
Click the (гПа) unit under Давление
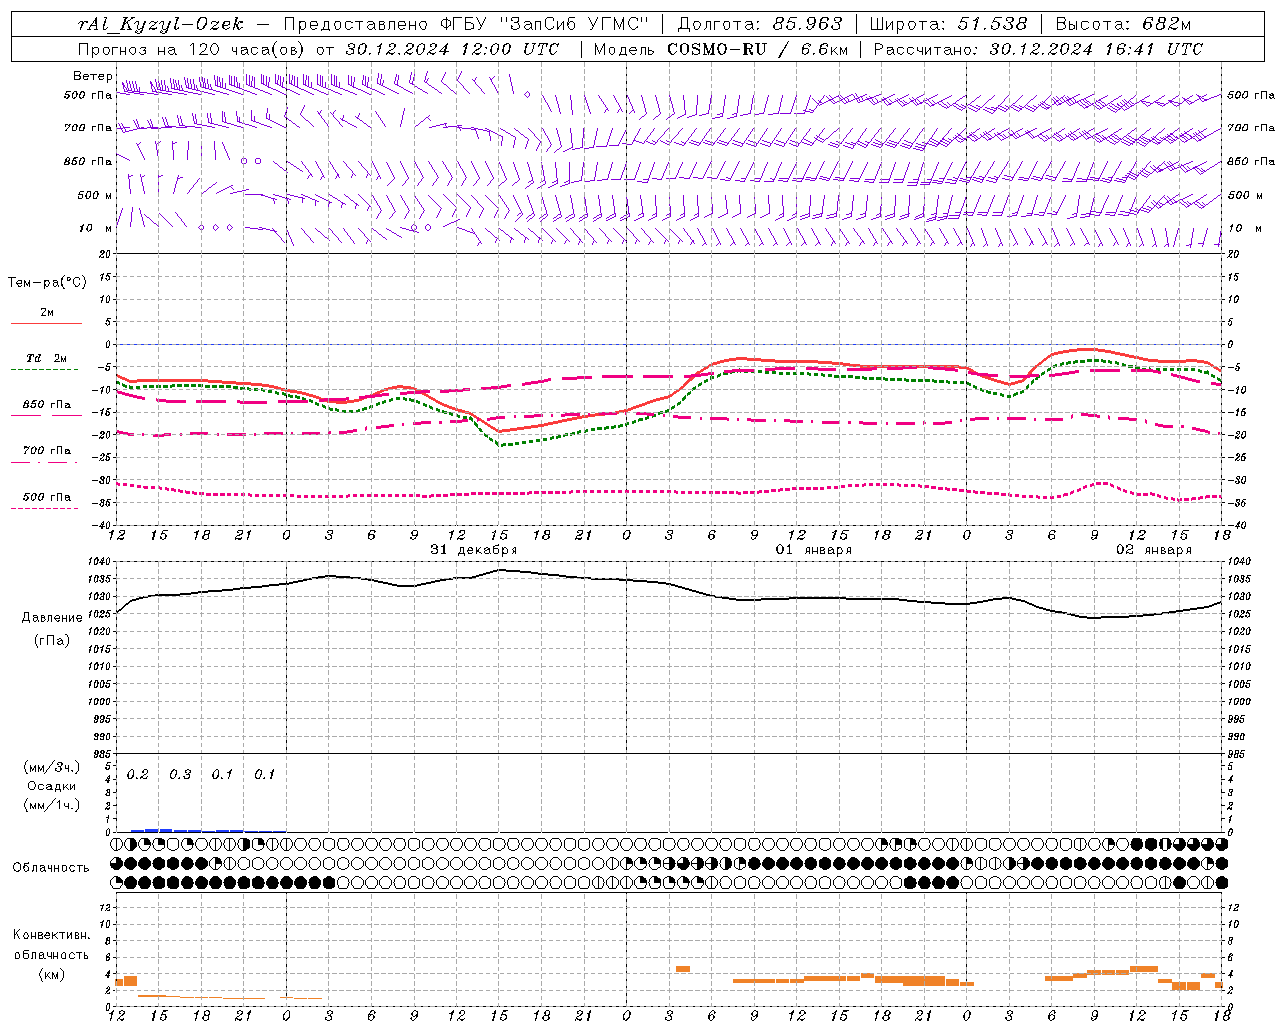[x=52, y=641]
